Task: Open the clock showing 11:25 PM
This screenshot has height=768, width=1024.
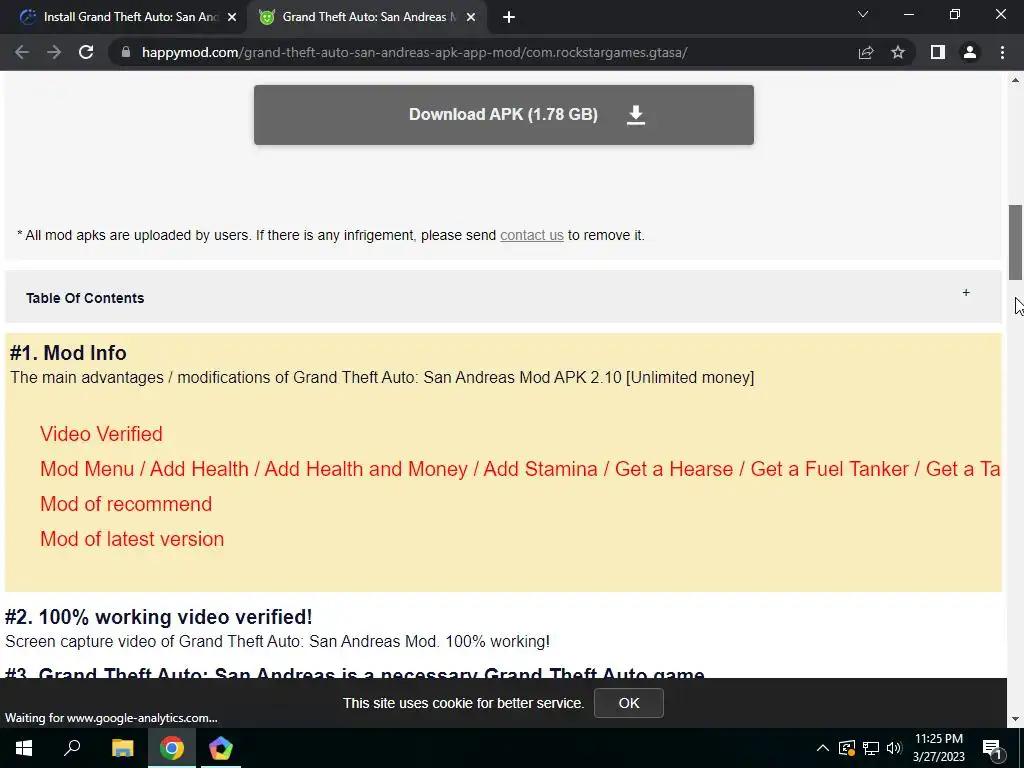Action: (938, 748)
